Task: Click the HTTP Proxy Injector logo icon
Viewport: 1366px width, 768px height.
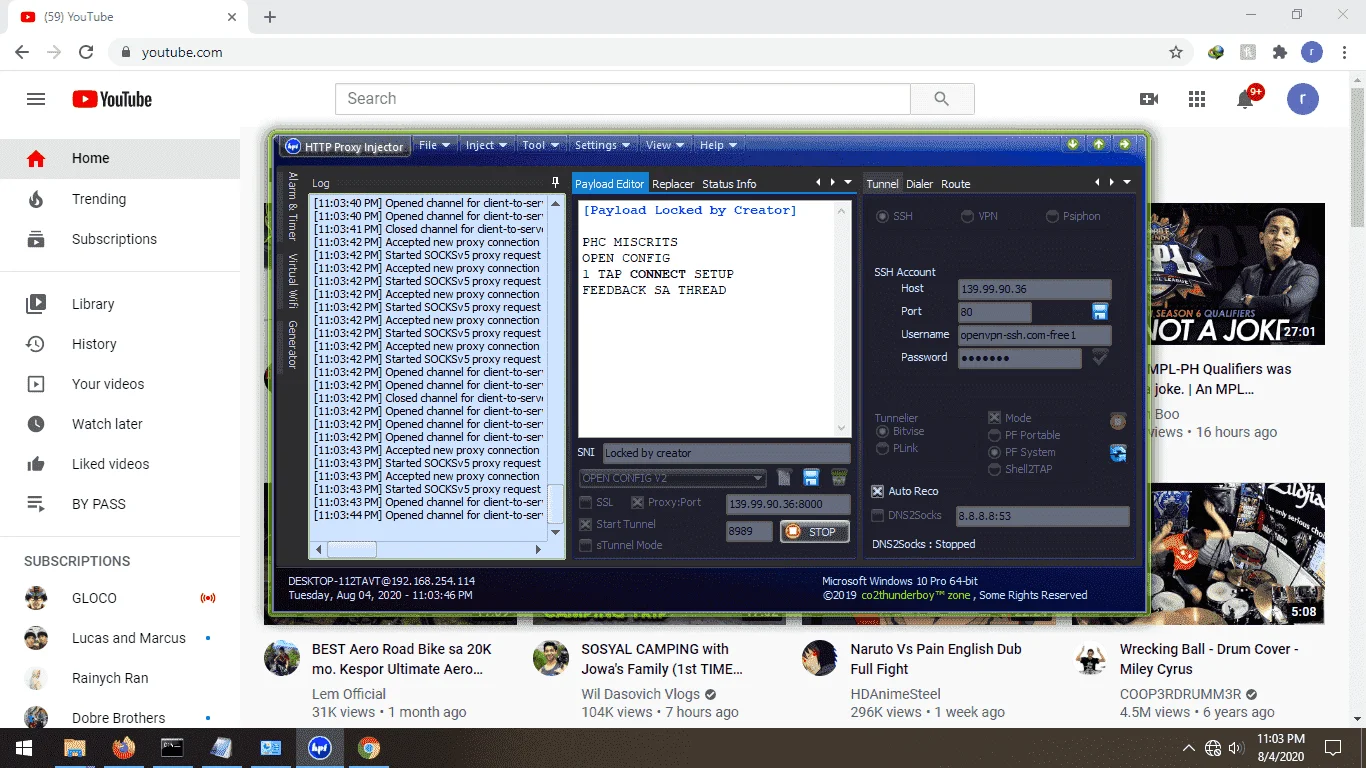Action: (x=293, y=146)
